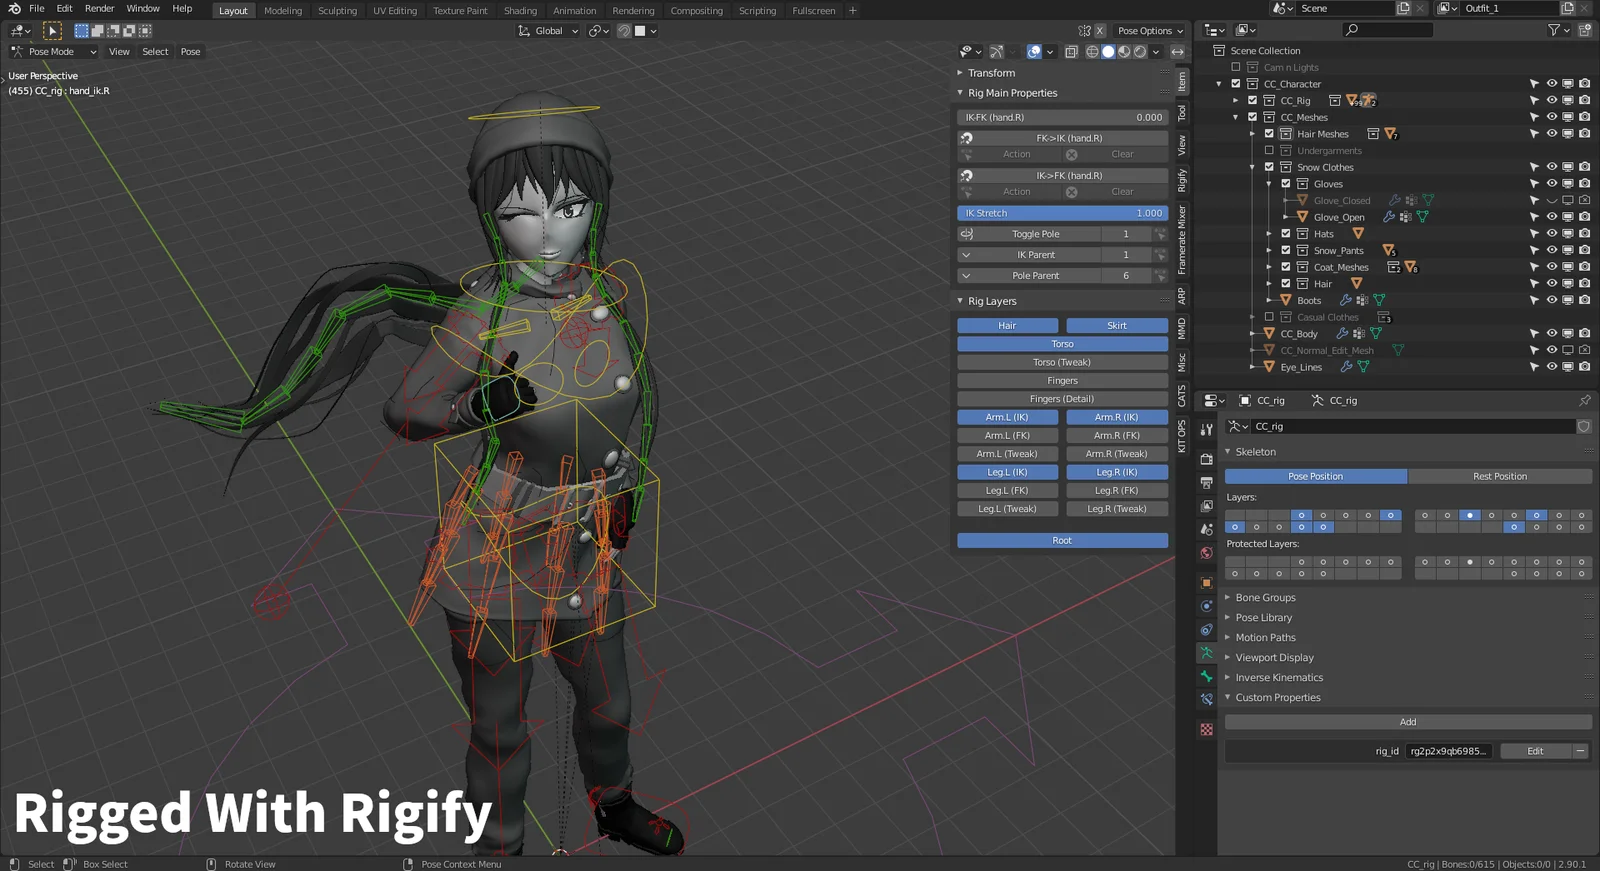Uncheck the Snow Clothes collection checkbox
The height and width of the screenshot is (871, 1600).
coord(1269,167)
